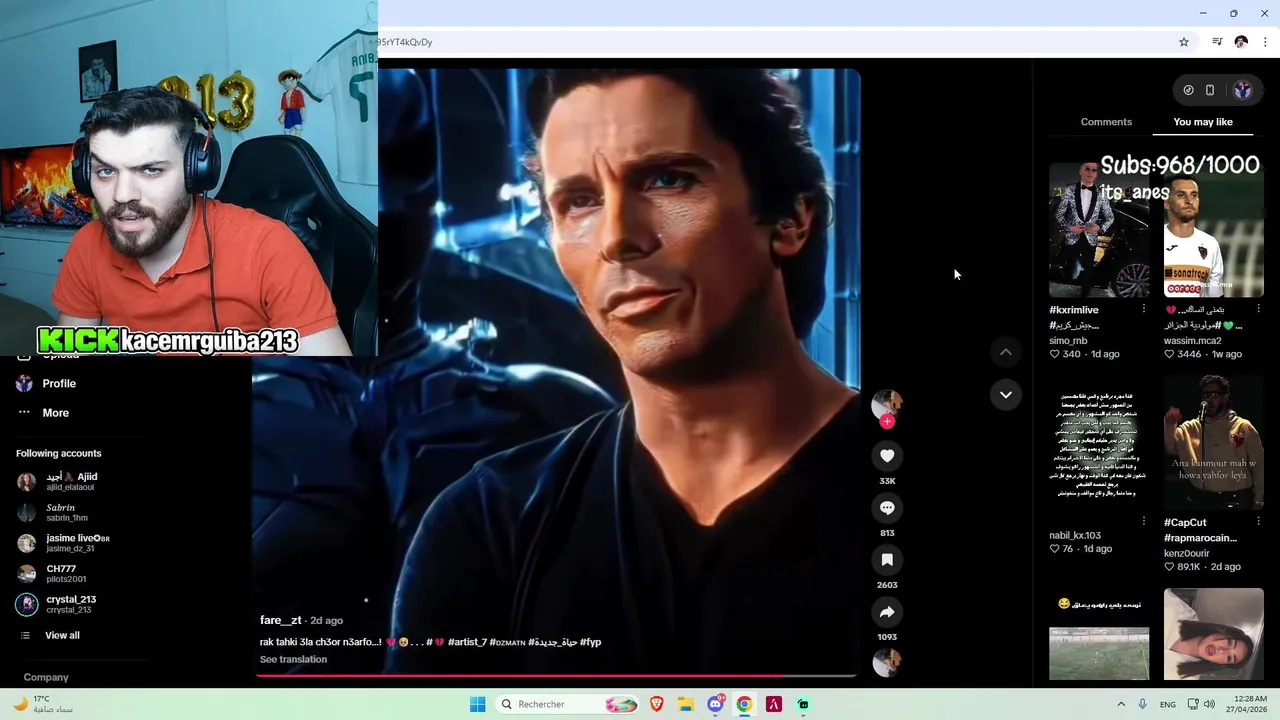The width and height of the screenshot is (1280, 720).
Task: Open options menu for simo_mb video
Action: tap(1144, 310)
